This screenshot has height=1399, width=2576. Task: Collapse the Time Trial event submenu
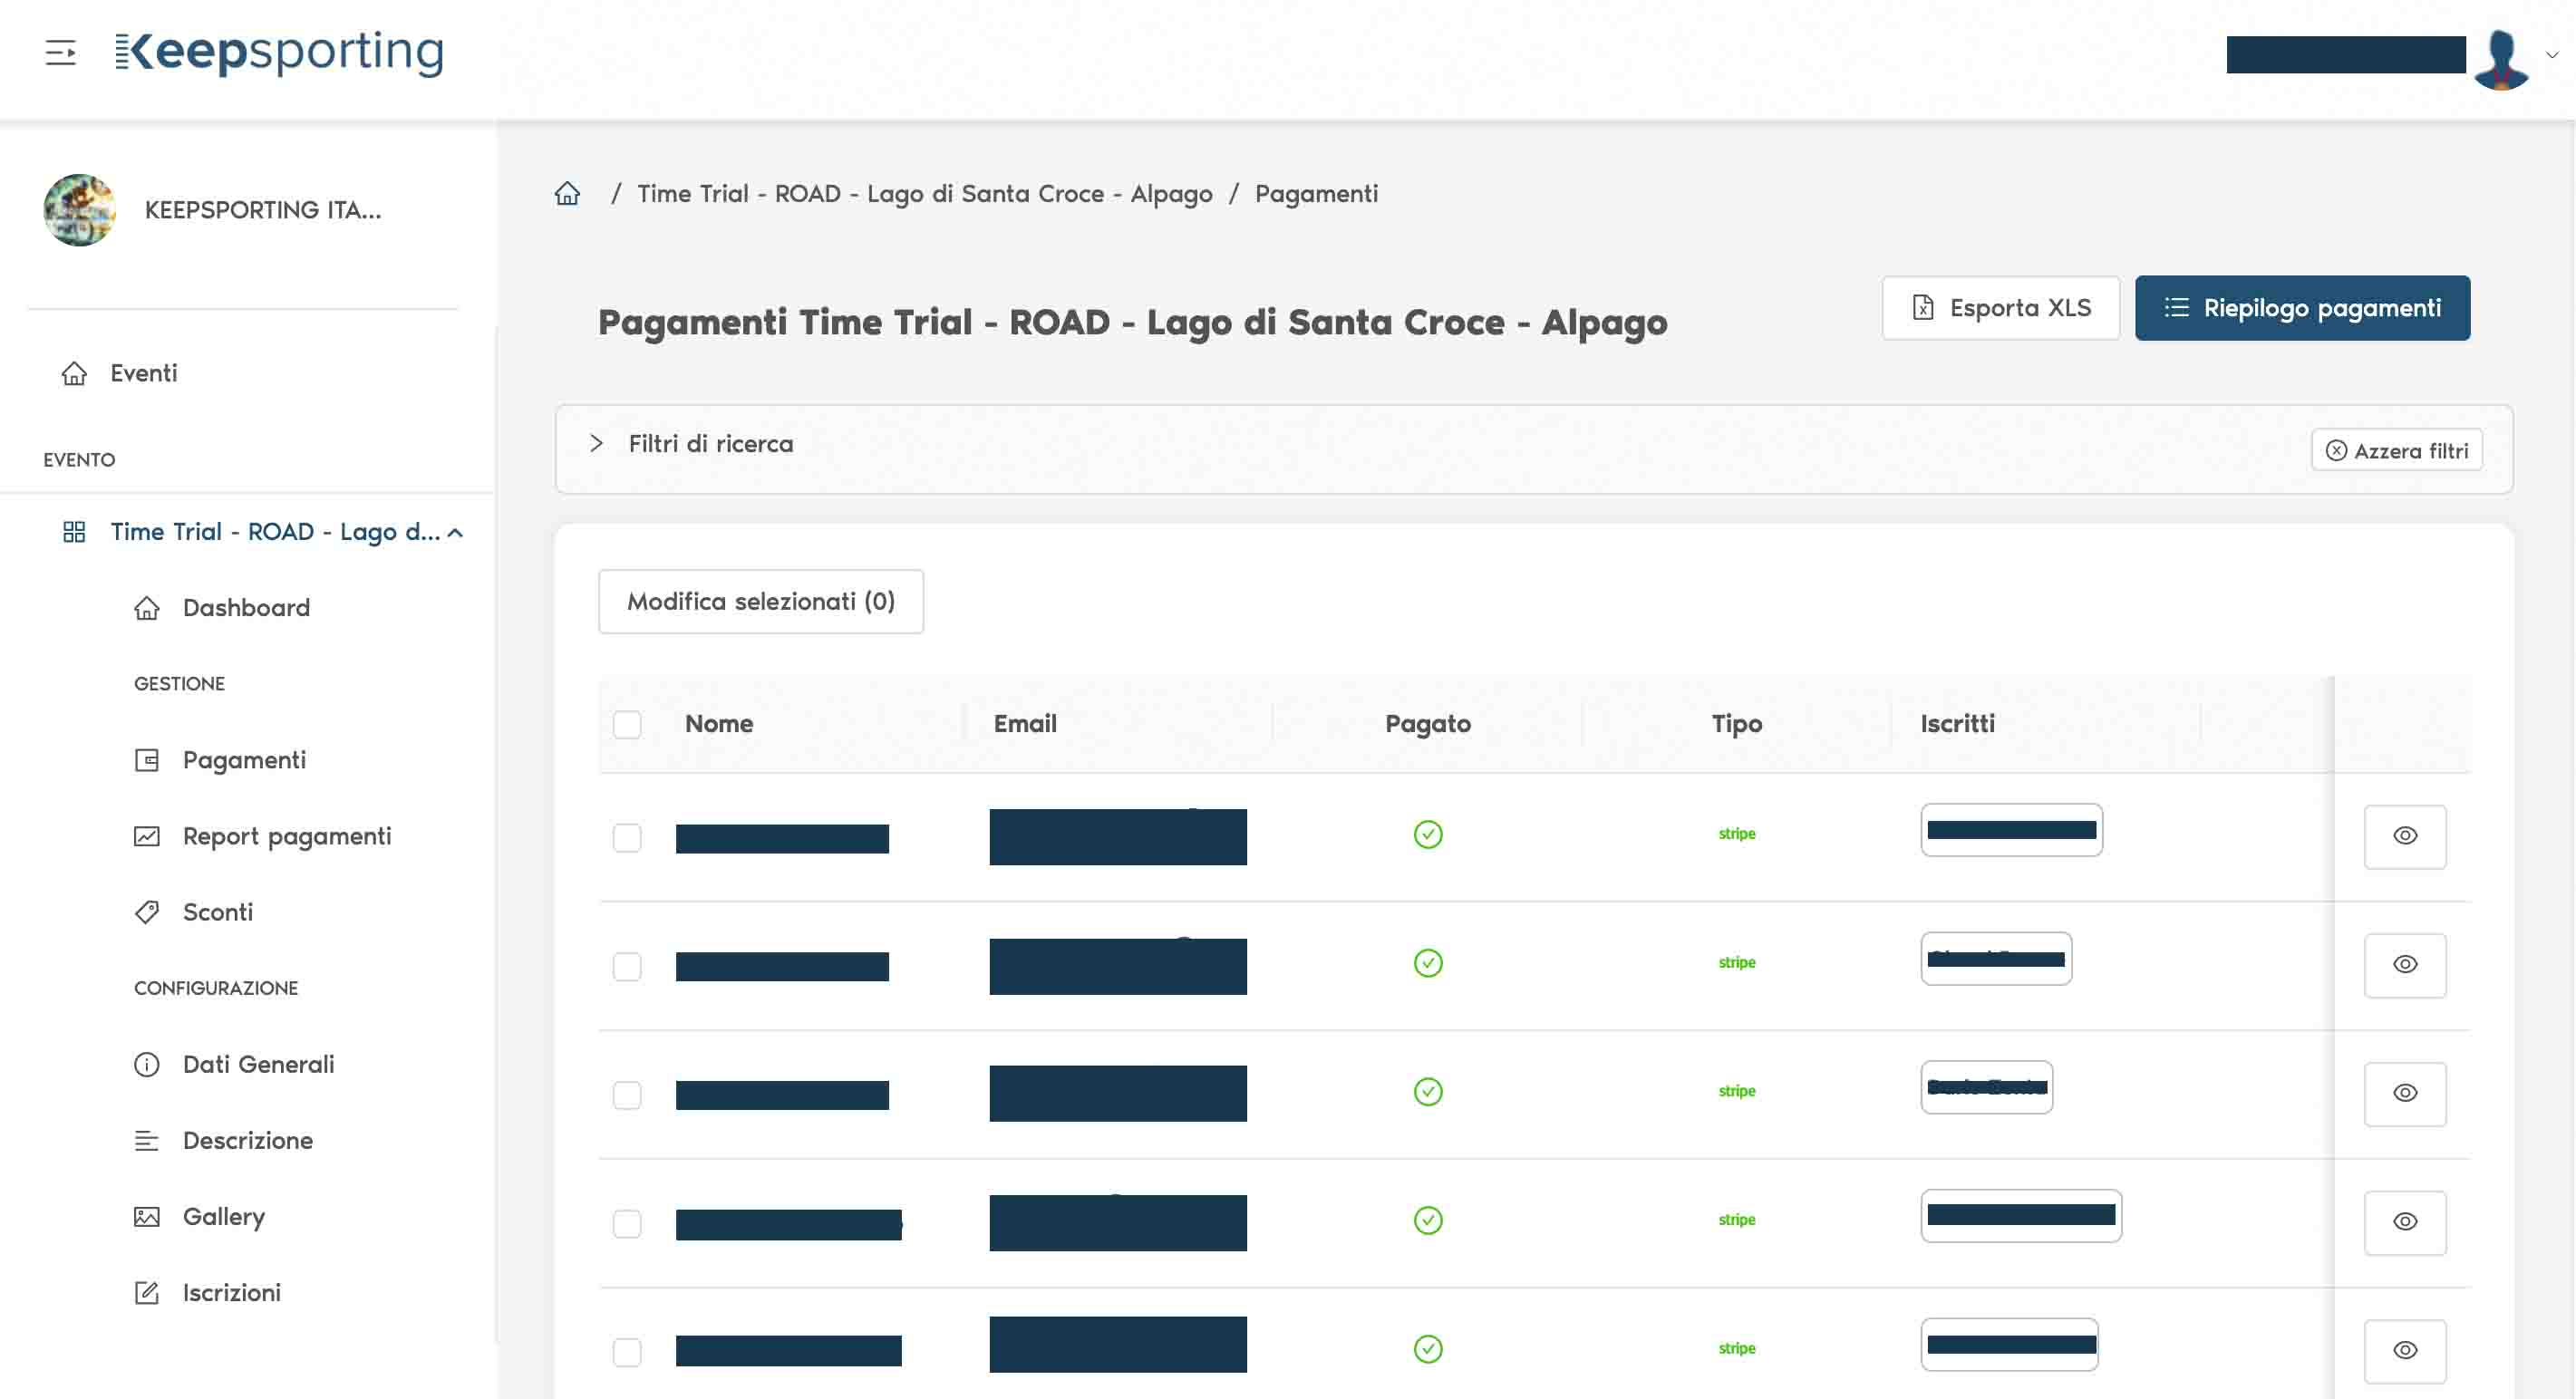click(x=455, y=532)
